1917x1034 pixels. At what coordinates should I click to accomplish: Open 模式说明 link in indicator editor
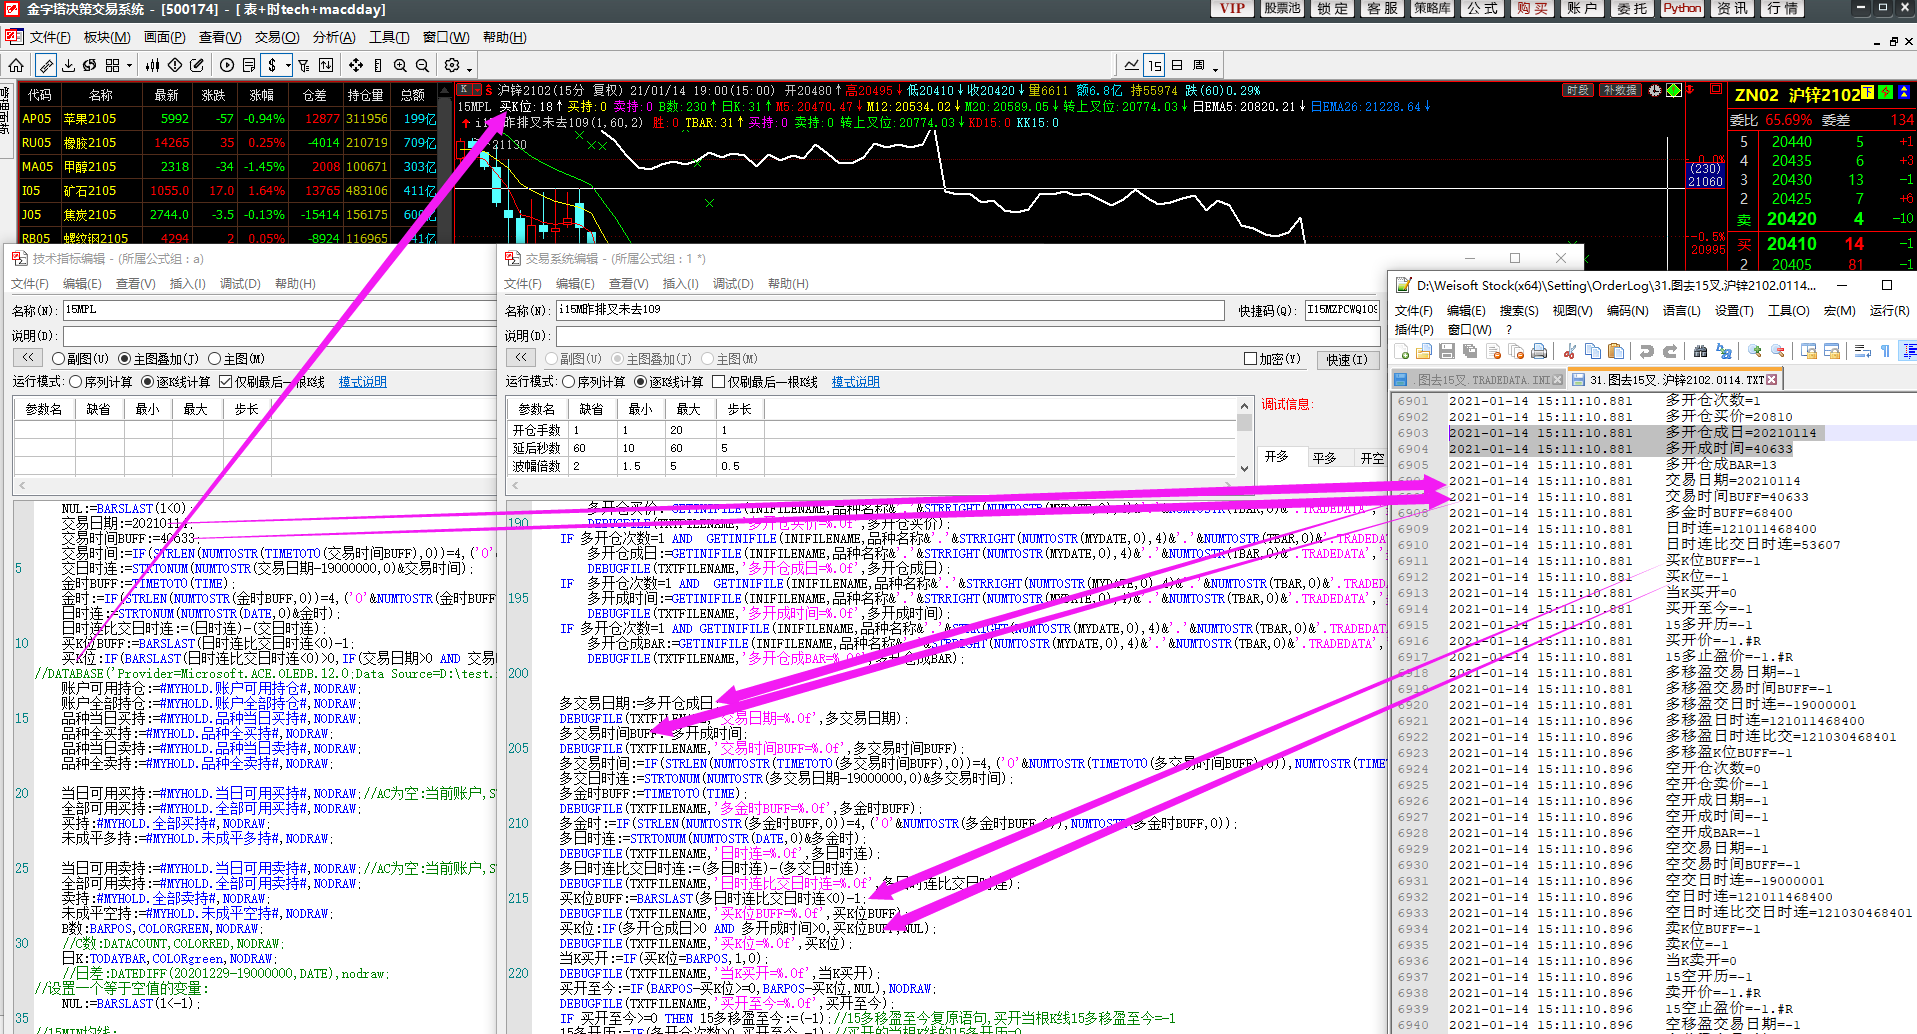362,382
